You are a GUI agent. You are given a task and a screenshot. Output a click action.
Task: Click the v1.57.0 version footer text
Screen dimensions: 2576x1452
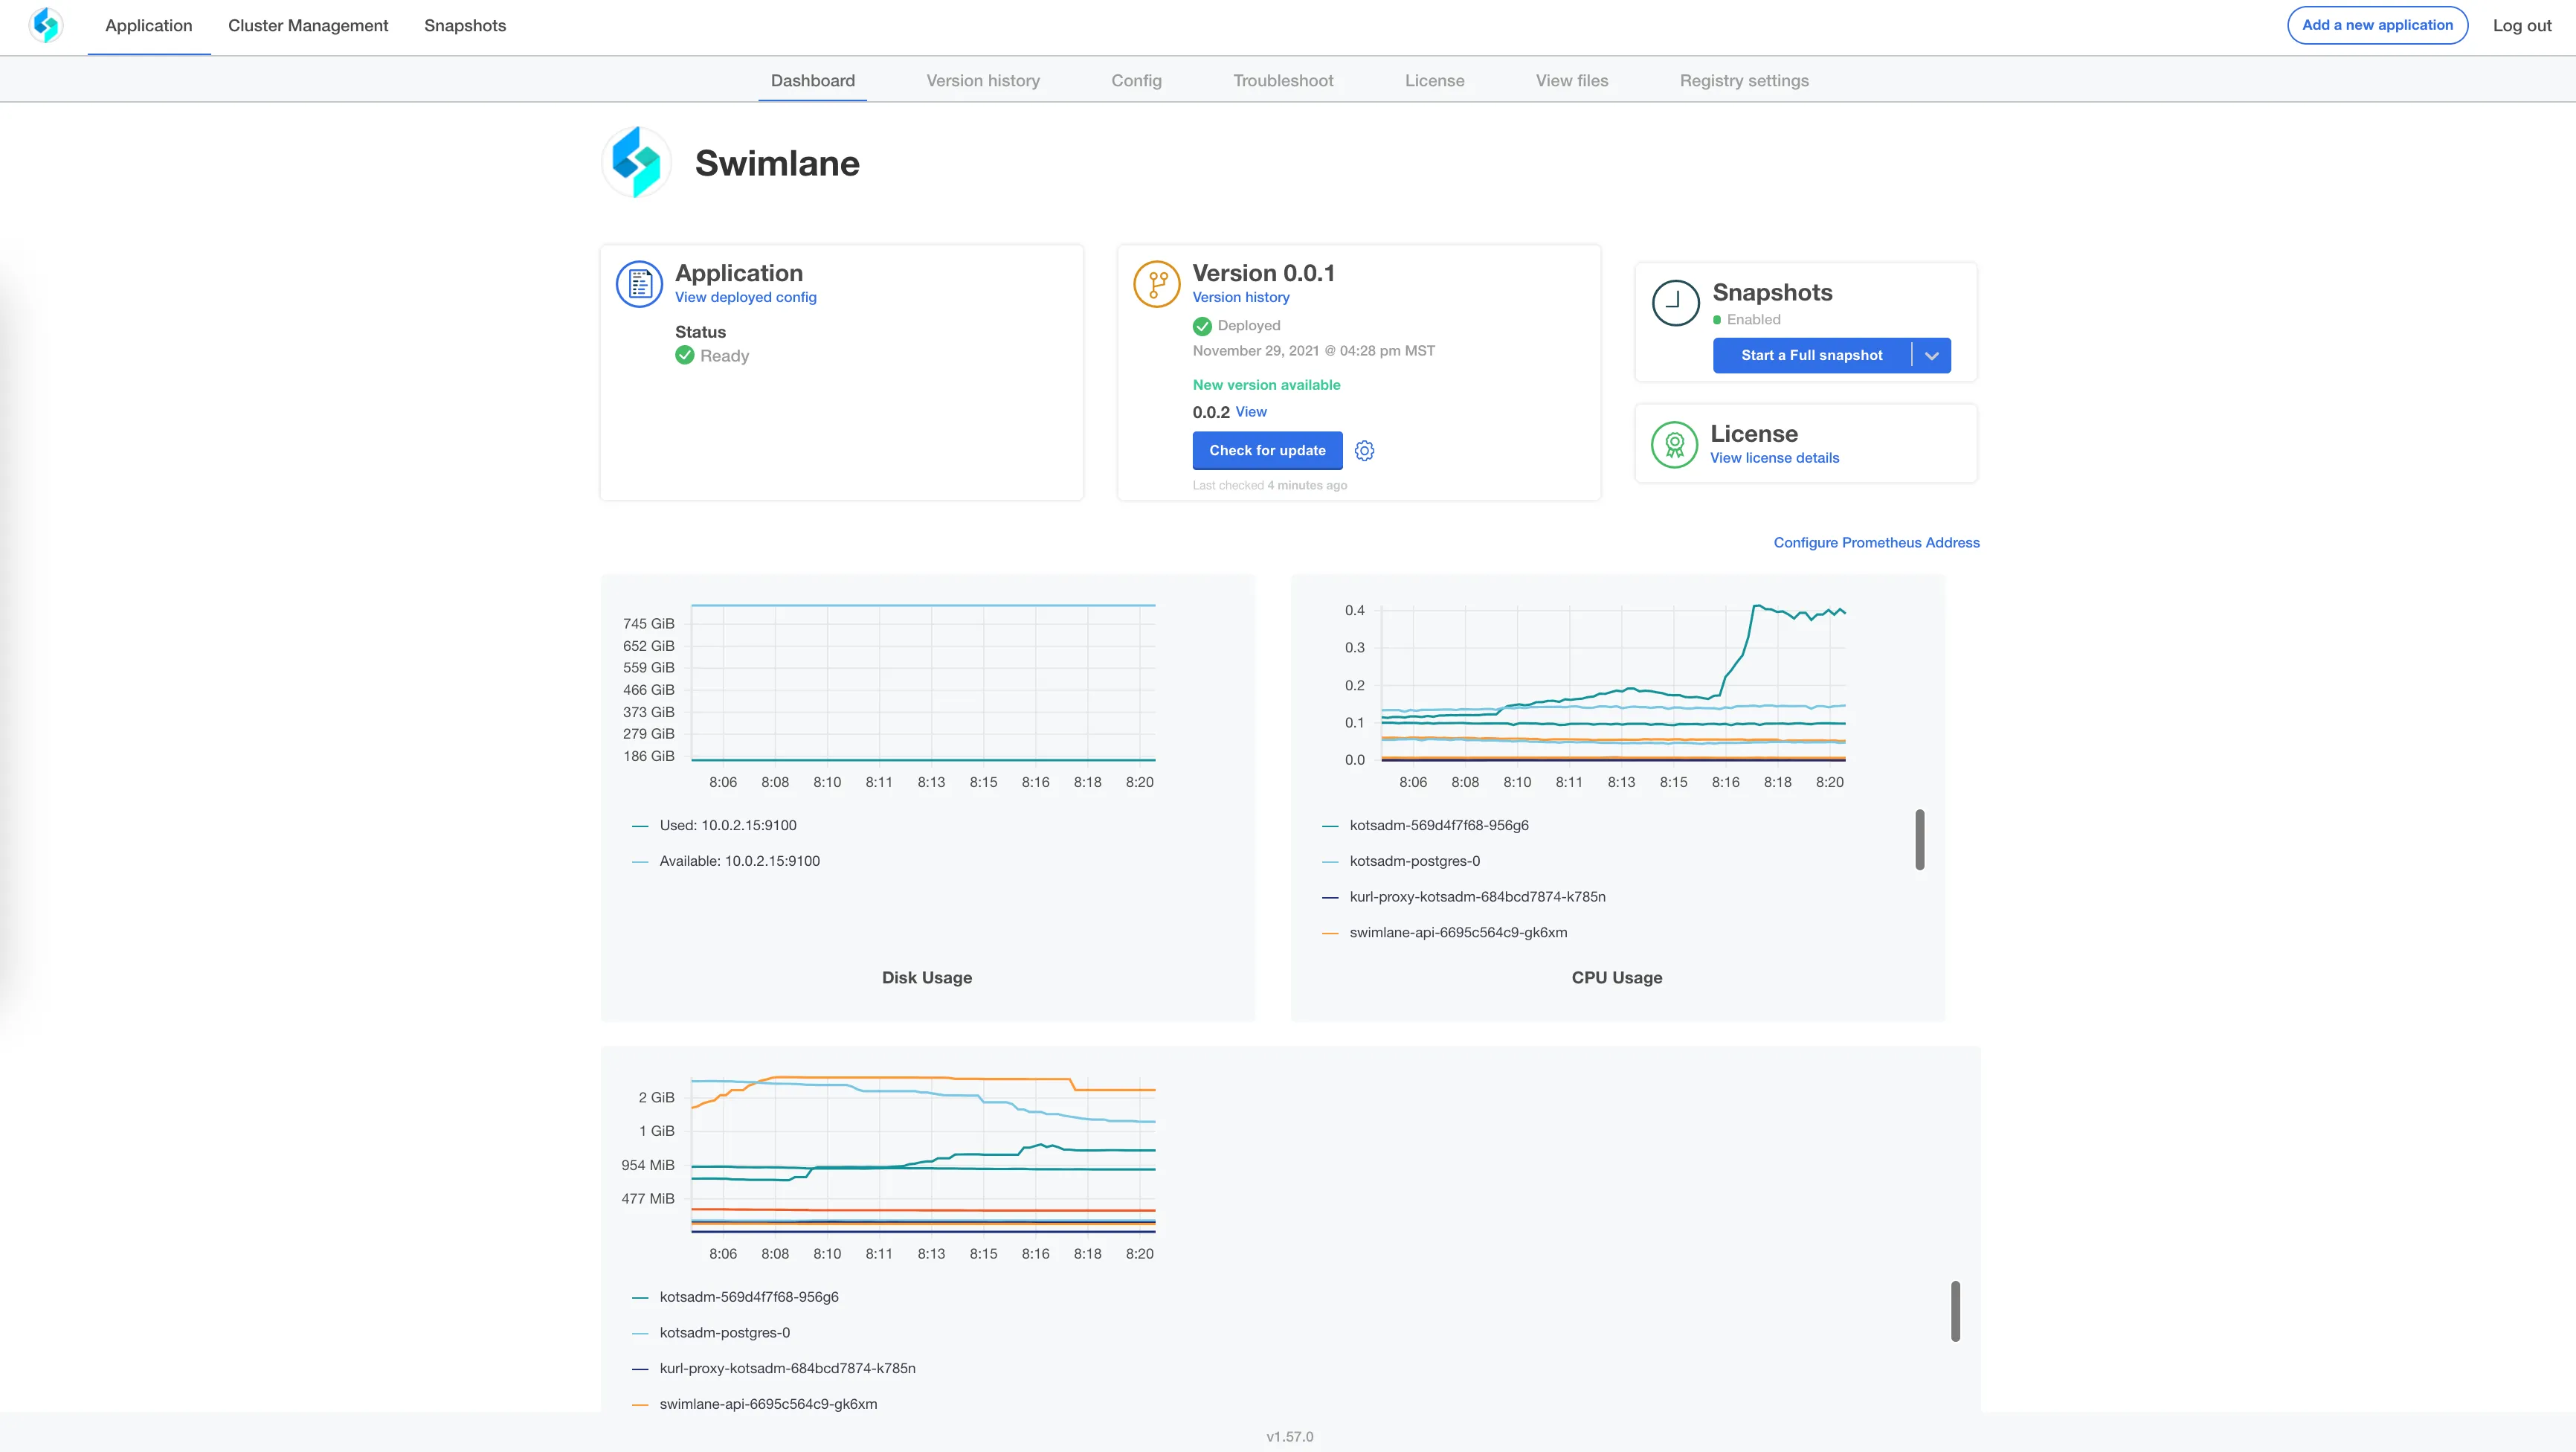pyautogui.click(x=1290, y=1437)
